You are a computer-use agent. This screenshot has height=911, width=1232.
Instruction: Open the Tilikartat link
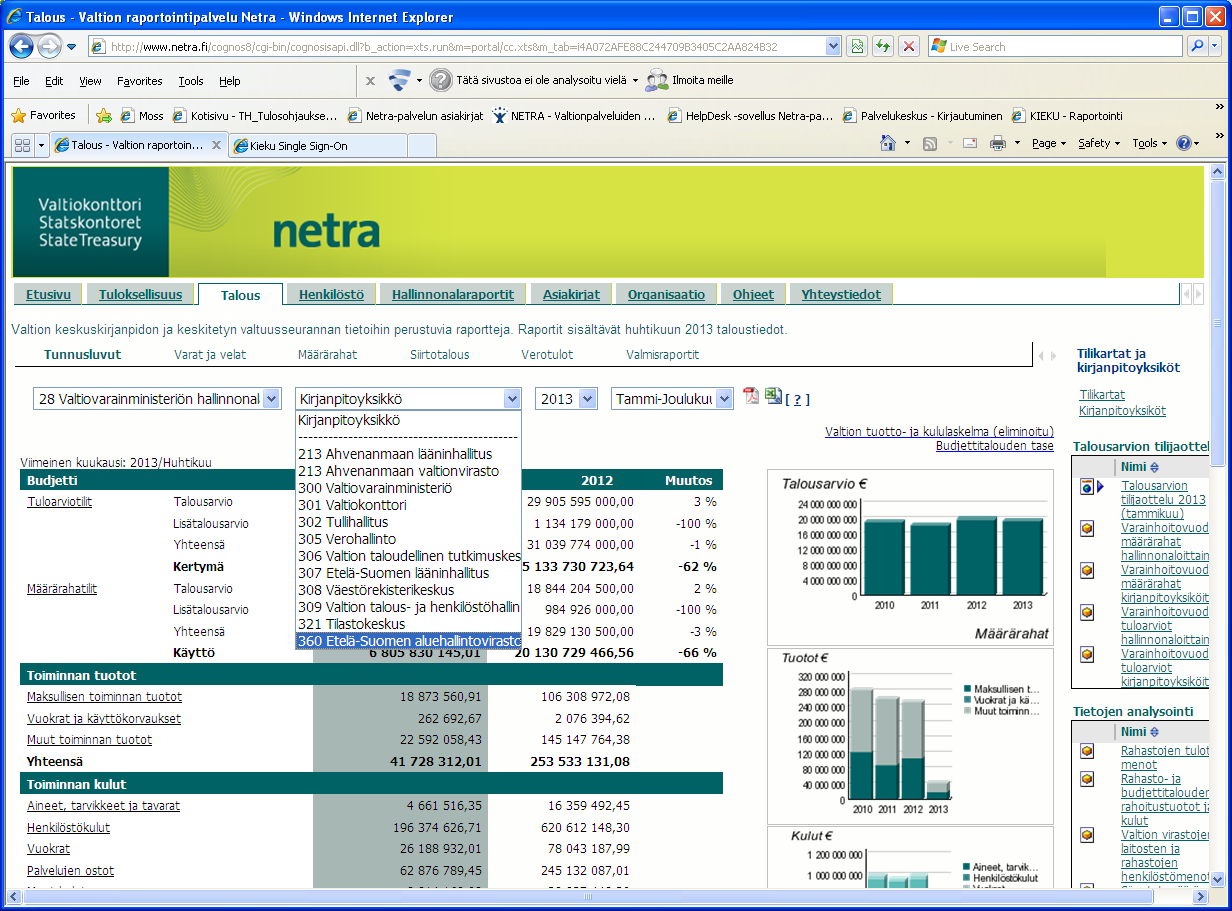coord(1102,395)
